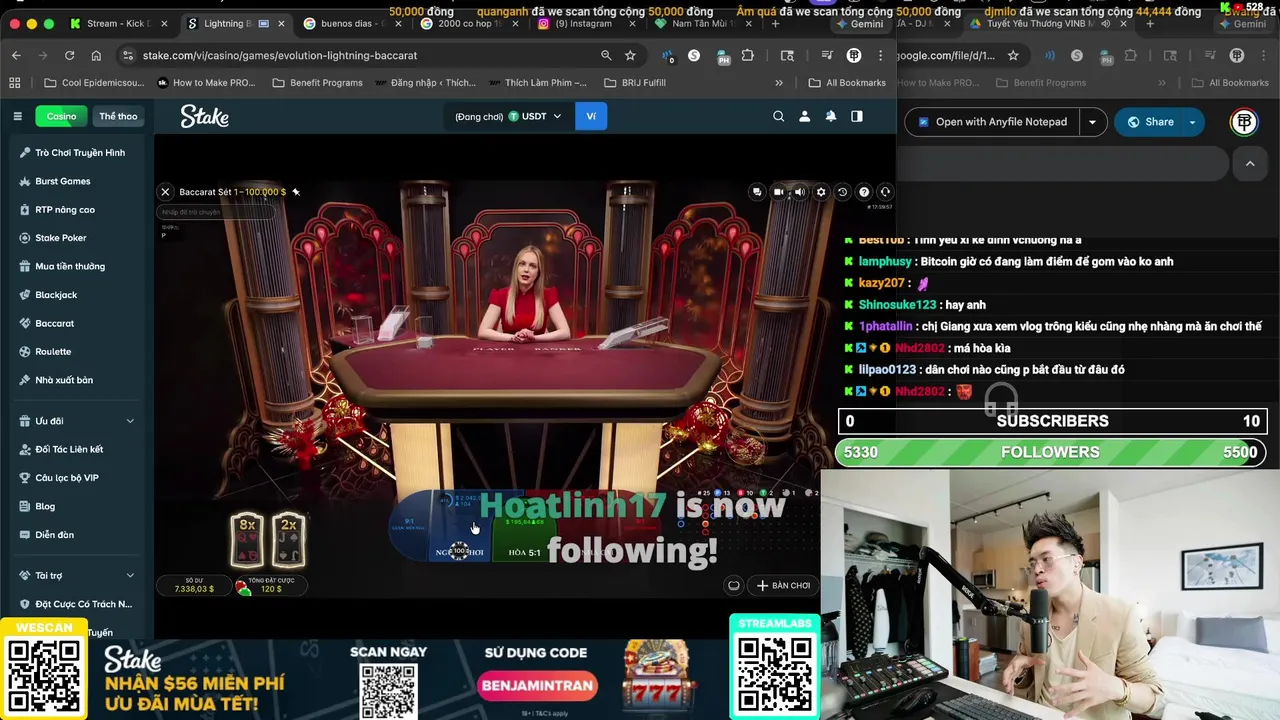
Task: Click the stake.com address bar URL
Action: point(280,55)
